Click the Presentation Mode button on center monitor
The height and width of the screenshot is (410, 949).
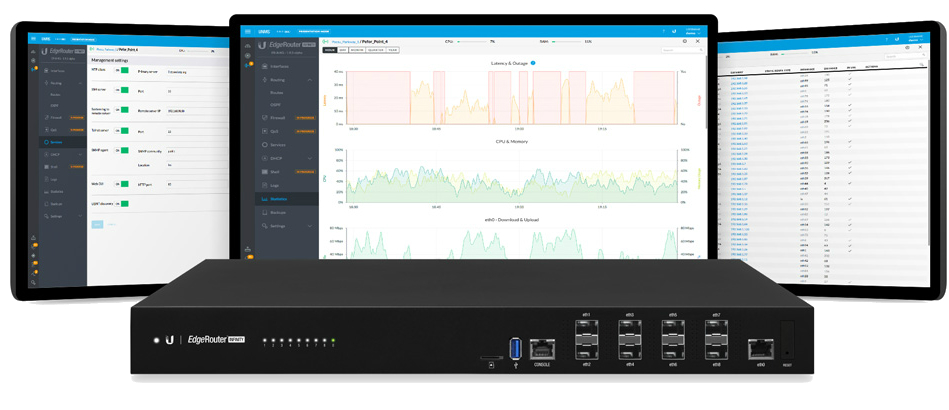314,31
